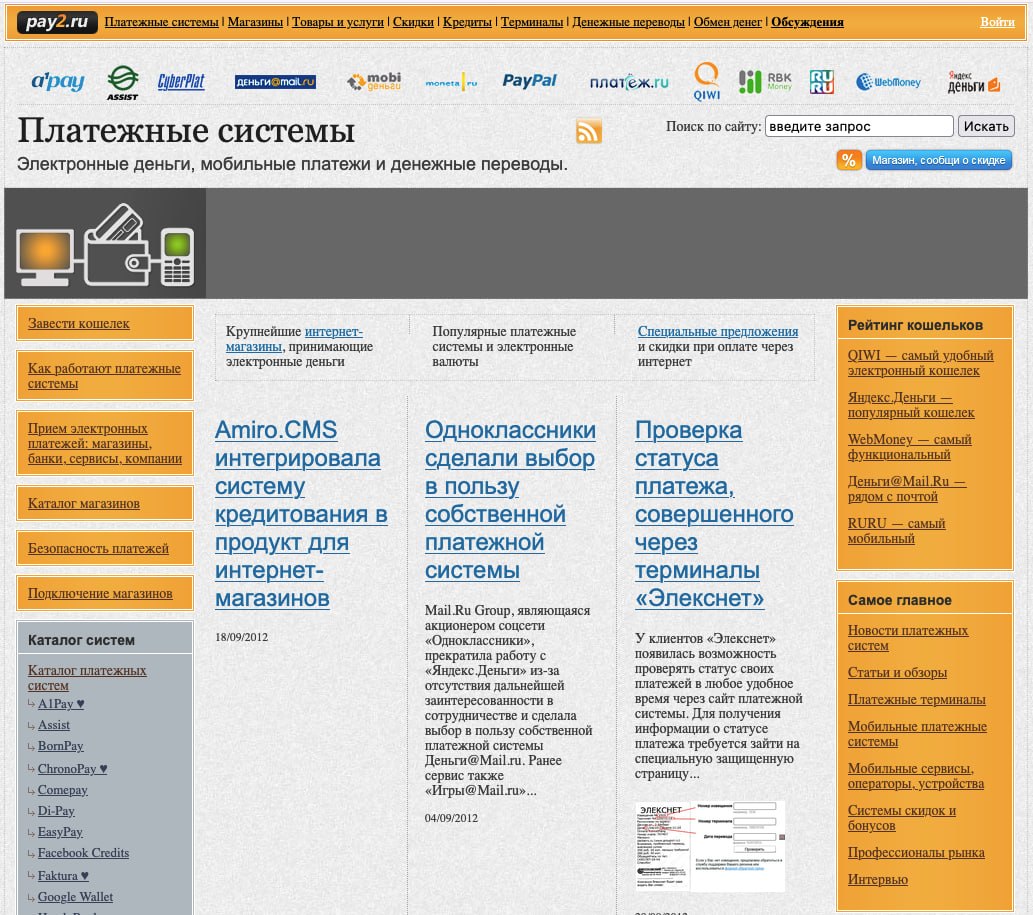Open Каталог платежных систем link
The width and height of the screenshot is (1033, 915).
(87, 678)
